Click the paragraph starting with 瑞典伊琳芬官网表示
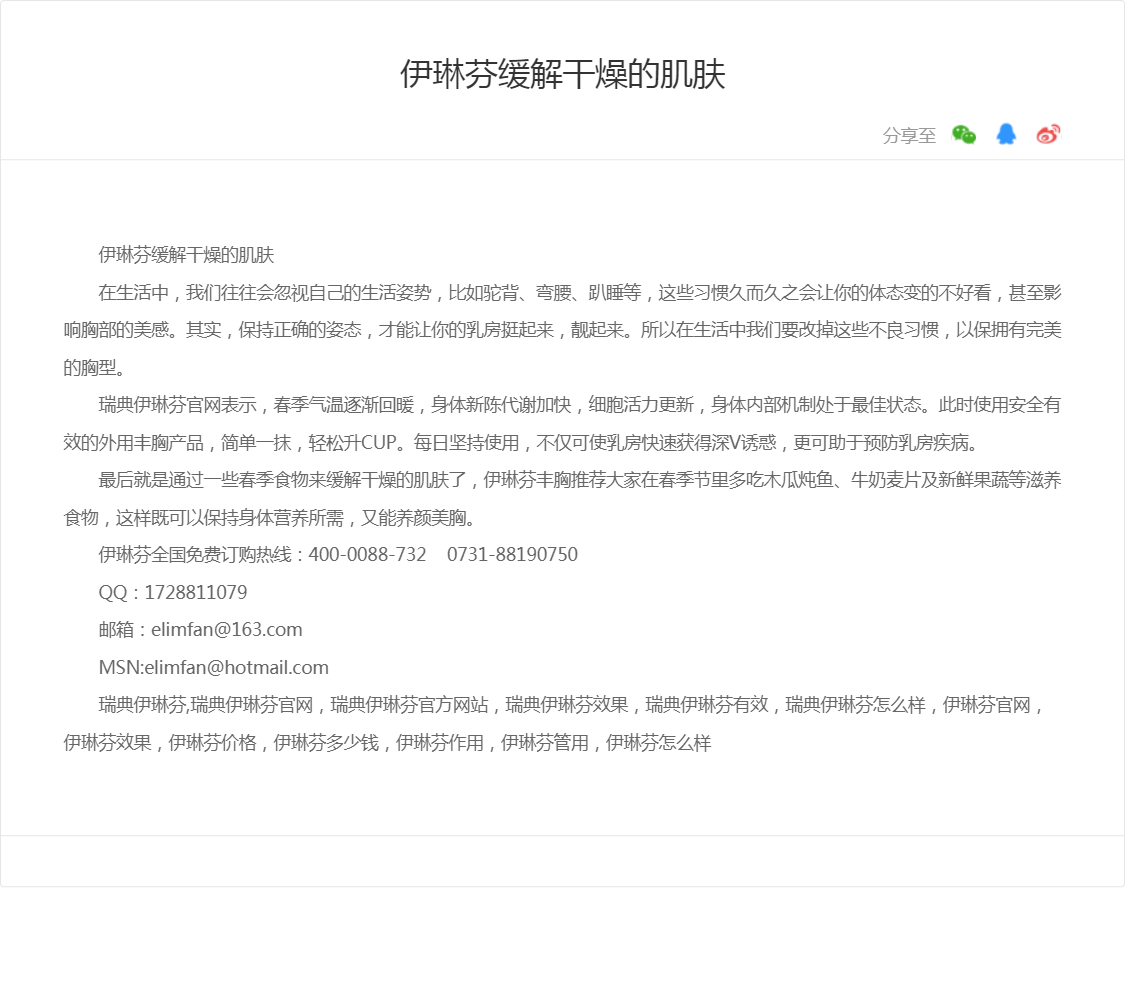Image resolution: width=1125 pixels, height=1000 pixels. [x=562, y=424]
